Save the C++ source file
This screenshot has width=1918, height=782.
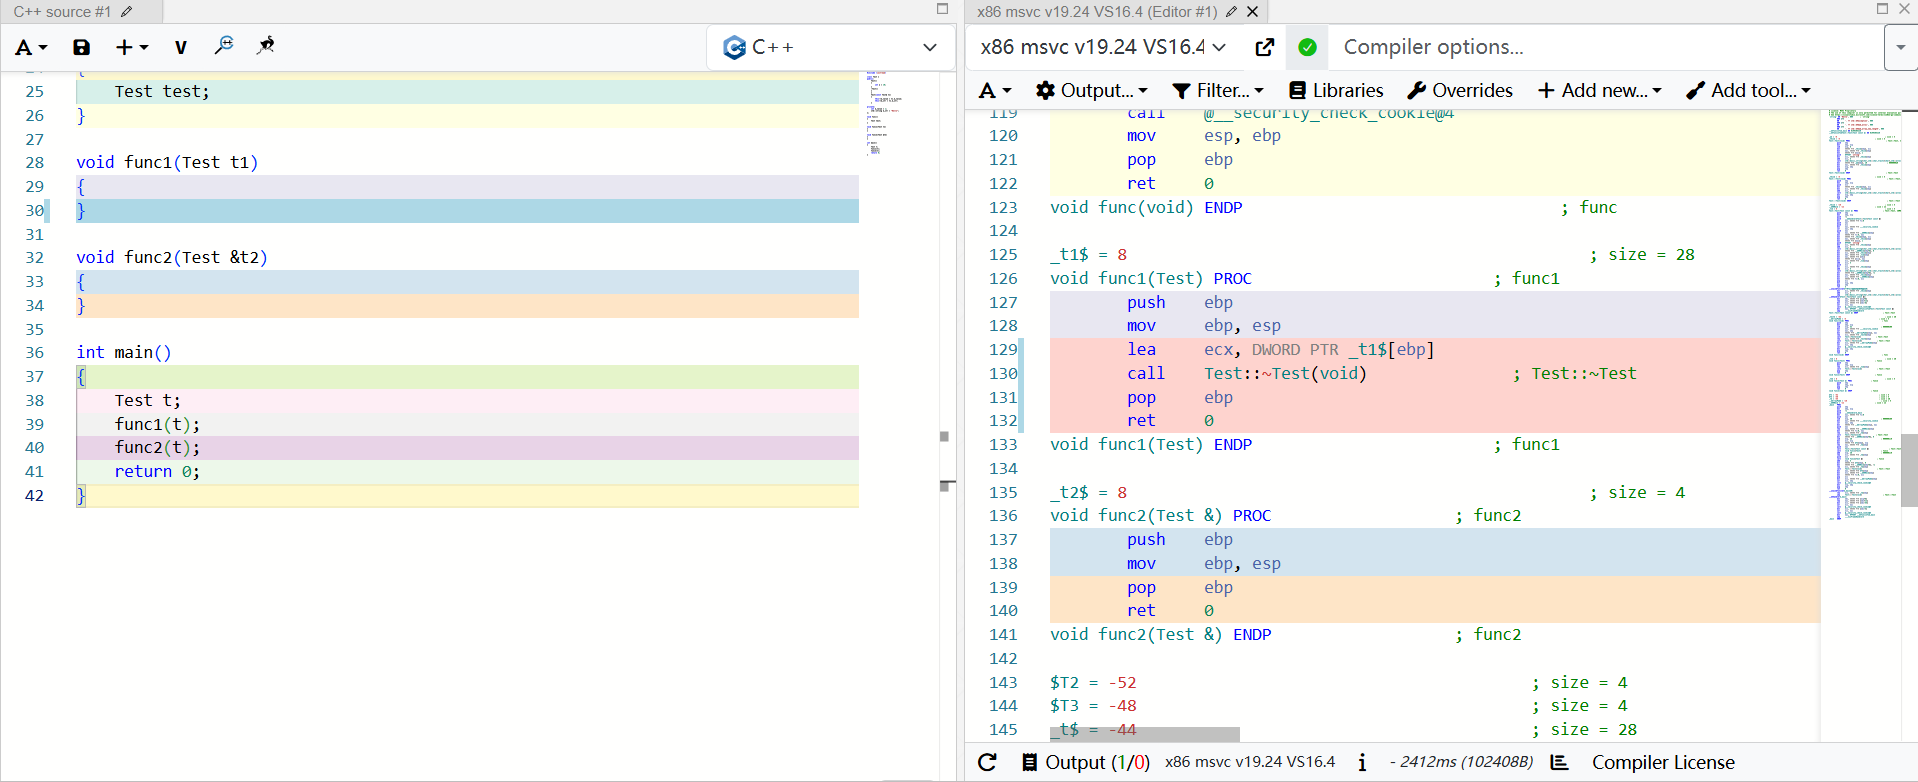coord(82,47)
